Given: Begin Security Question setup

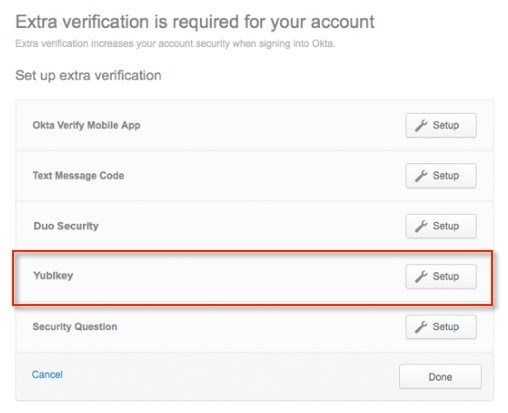Looking at the screenshot, I should [441, 327].
